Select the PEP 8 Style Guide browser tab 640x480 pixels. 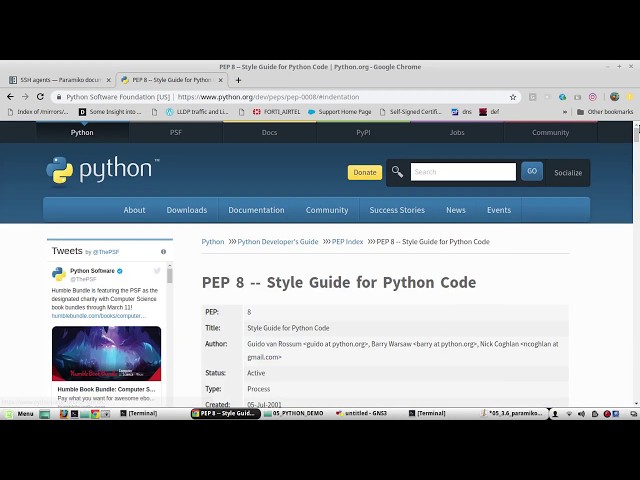(172, 80)
